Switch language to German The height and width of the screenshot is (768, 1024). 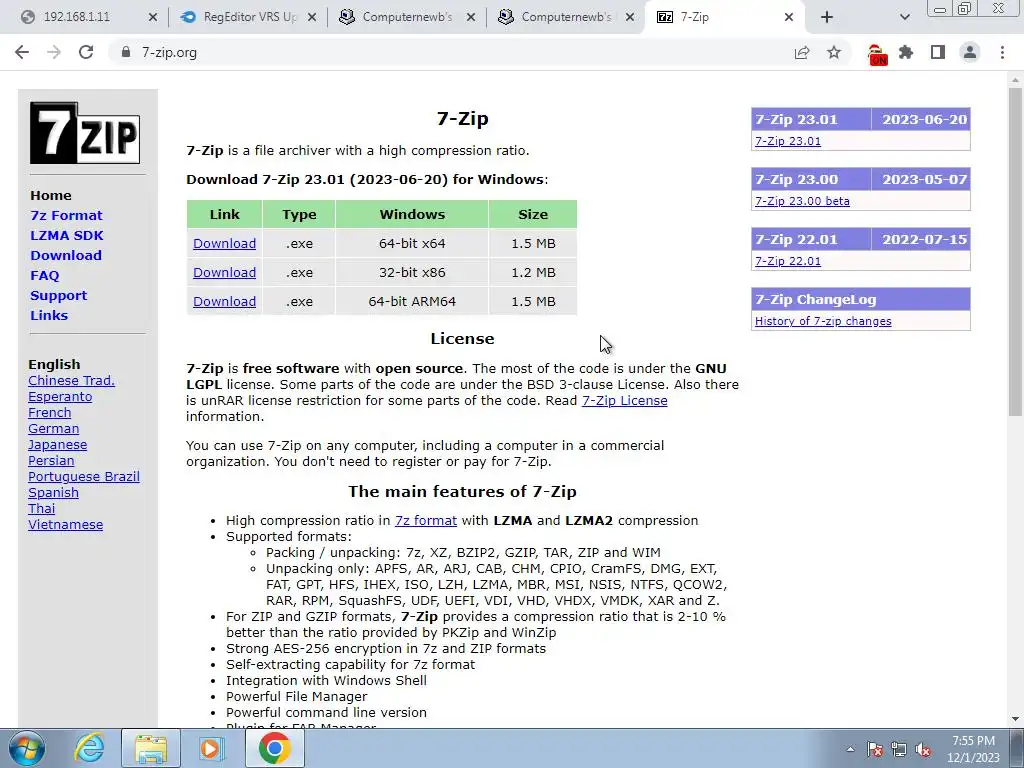click(54, 429)
